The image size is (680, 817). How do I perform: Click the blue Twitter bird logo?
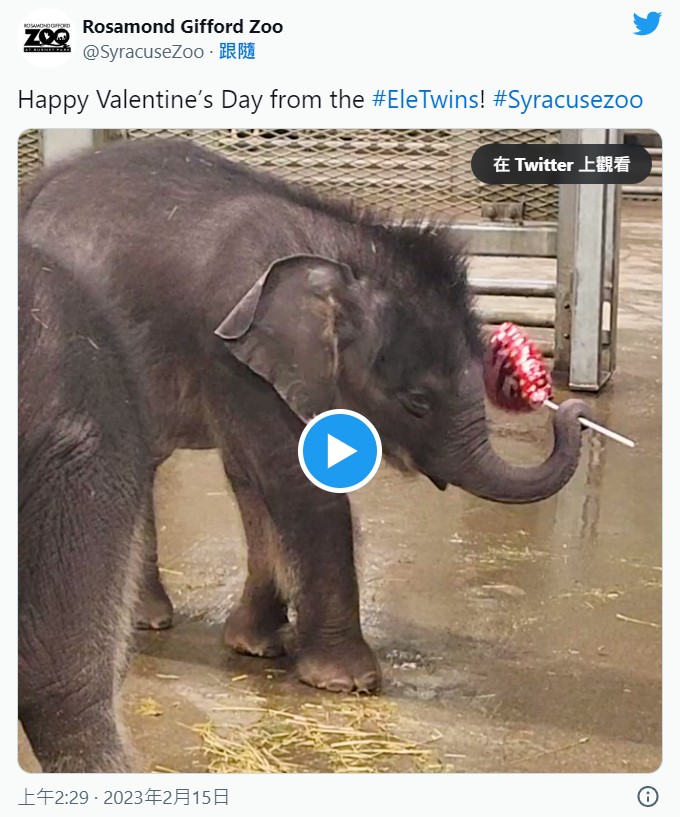tap(647, 23)
